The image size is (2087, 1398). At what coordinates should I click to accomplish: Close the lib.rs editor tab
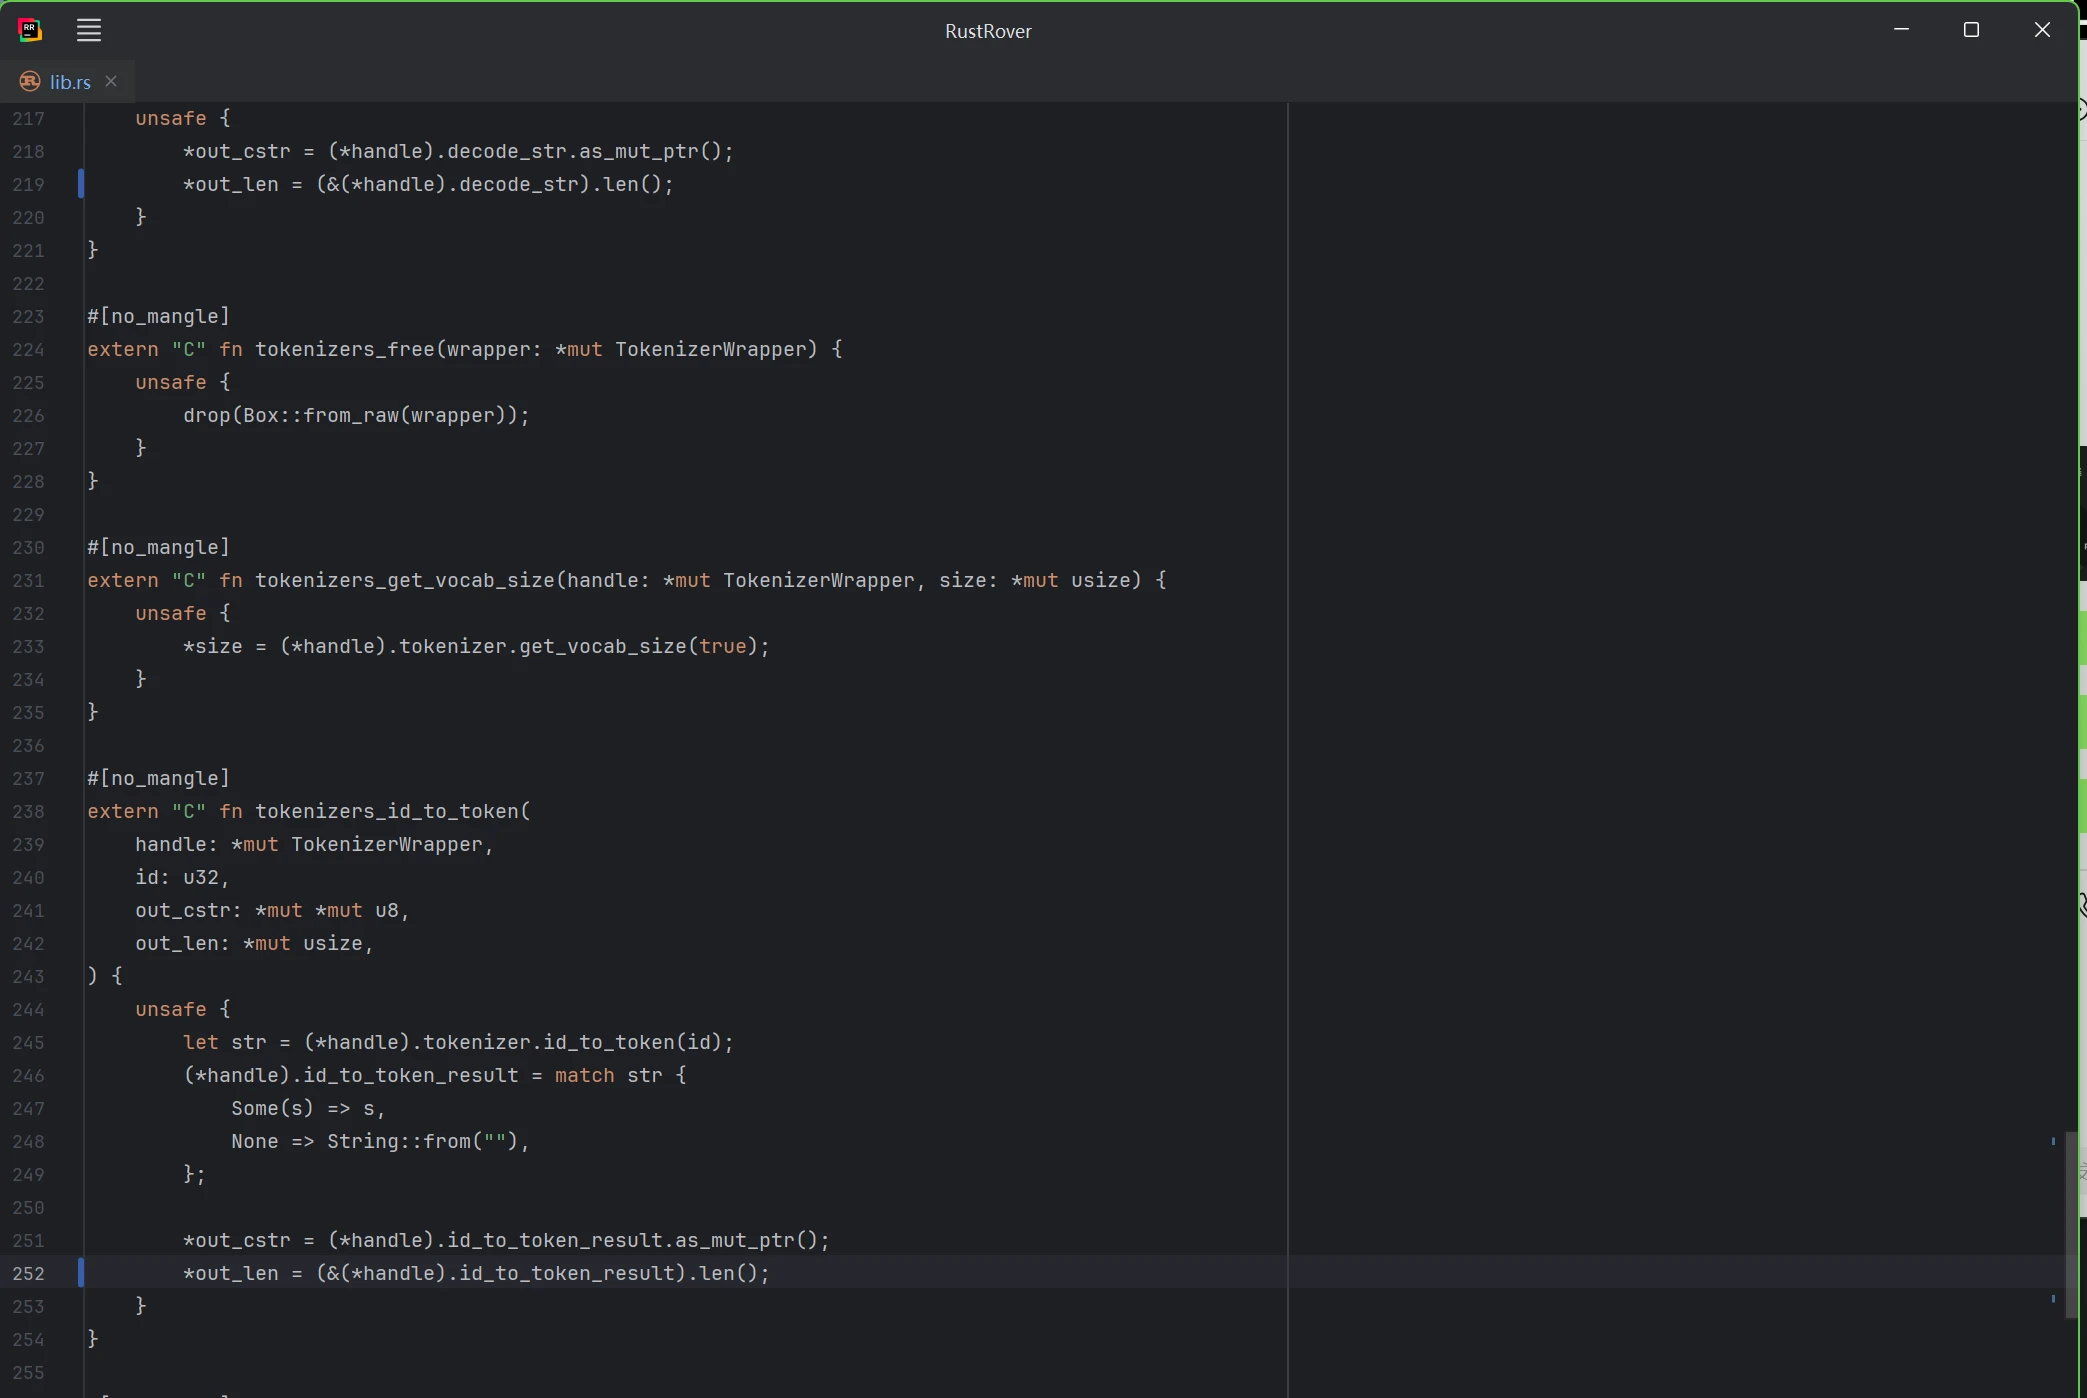coord(111,81)
